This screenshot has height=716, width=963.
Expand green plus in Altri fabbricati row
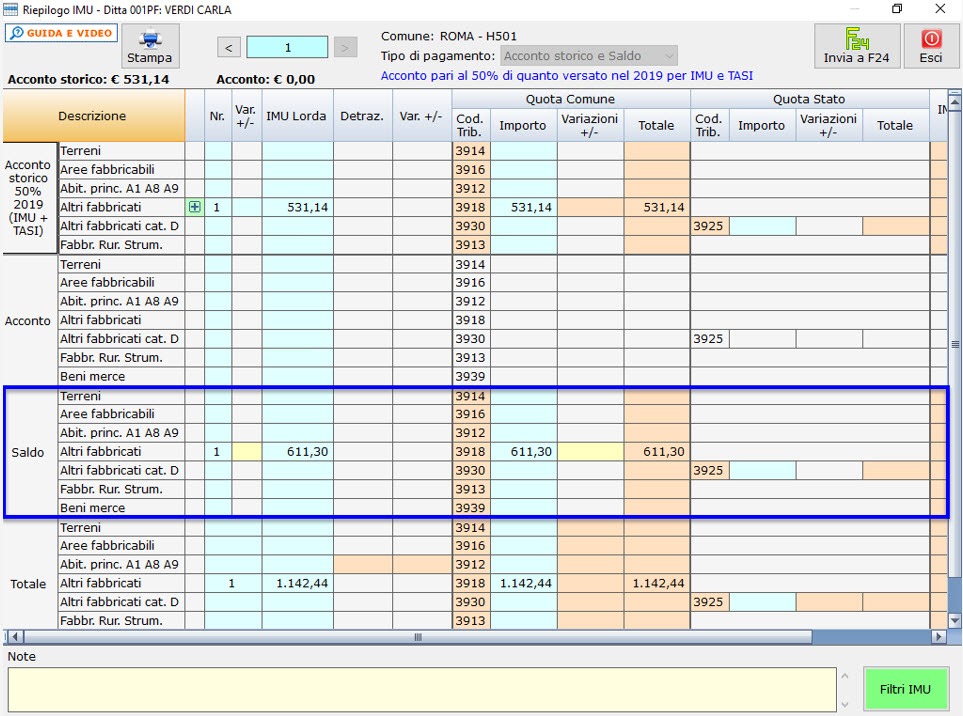point(195,207)
